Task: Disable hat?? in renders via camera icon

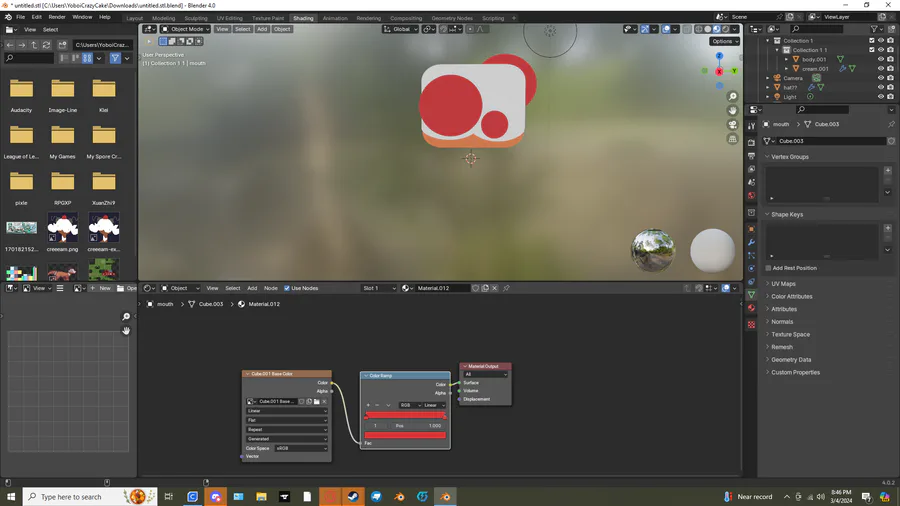Action: click(x=890, y=87)
